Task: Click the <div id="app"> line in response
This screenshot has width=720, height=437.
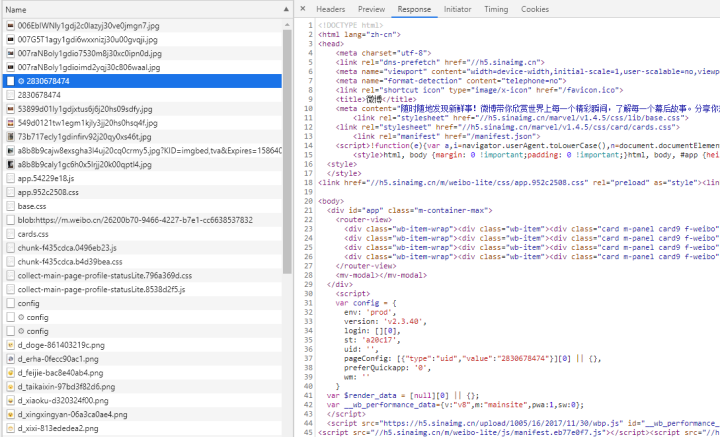Action: point(409,211)
